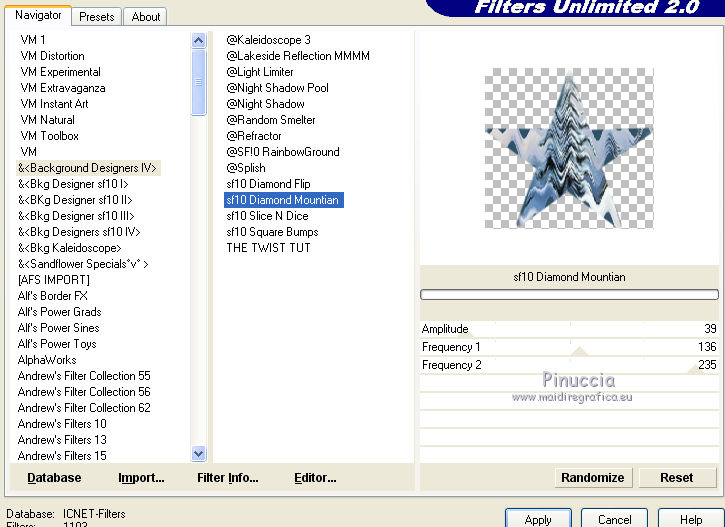The width and height of the screenshot is (725, 527).
Task: Select Andrew's Filter Collection 62
Action: tap(84, 408)
